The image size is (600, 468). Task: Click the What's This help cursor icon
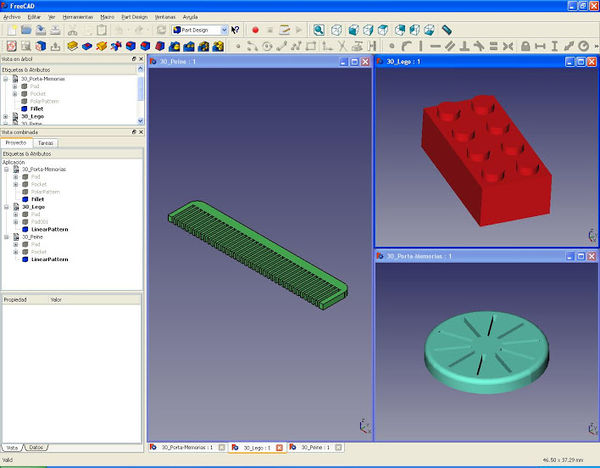(x=235, y=31)
